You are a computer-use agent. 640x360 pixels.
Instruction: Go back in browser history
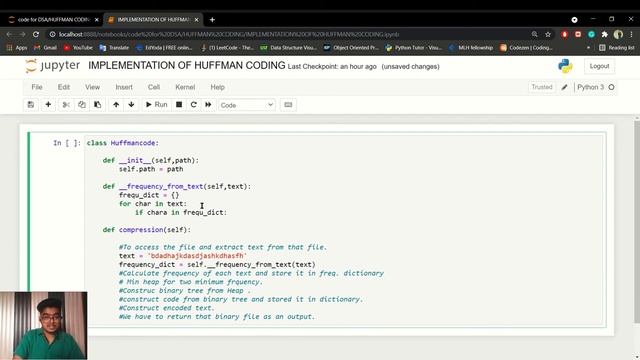pos(9,34)
